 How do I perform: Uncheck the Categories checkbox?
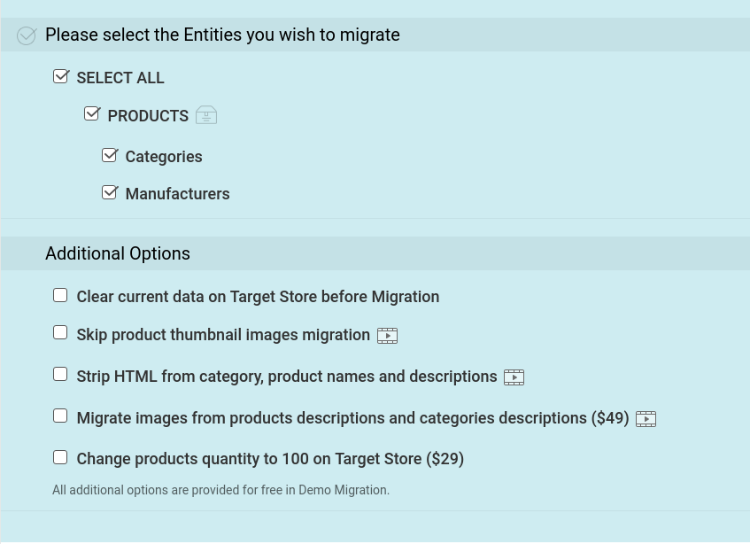point(110,155)
